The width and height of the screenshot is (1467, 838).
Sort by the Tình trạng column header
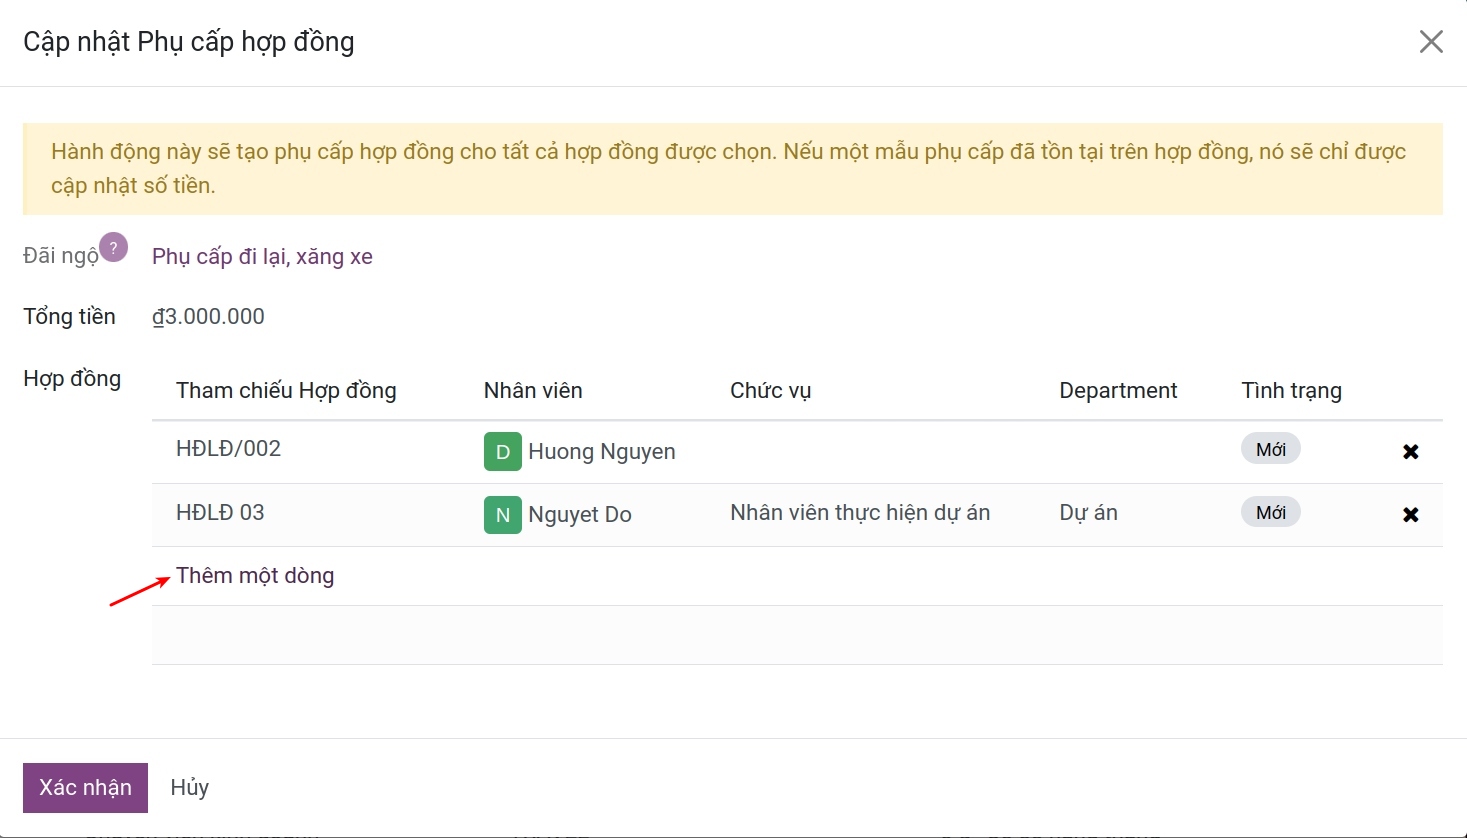(1291, 391)
